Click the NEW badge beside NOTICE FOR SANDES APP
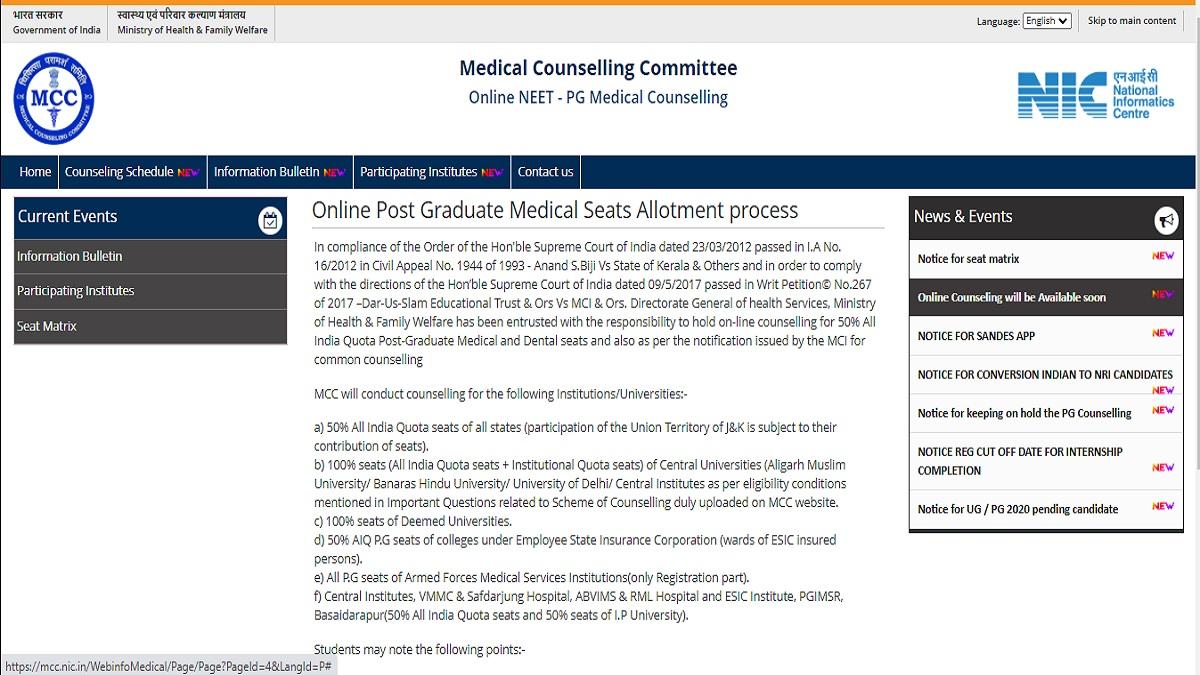 pyautogui.click(x=1163, y=334)
